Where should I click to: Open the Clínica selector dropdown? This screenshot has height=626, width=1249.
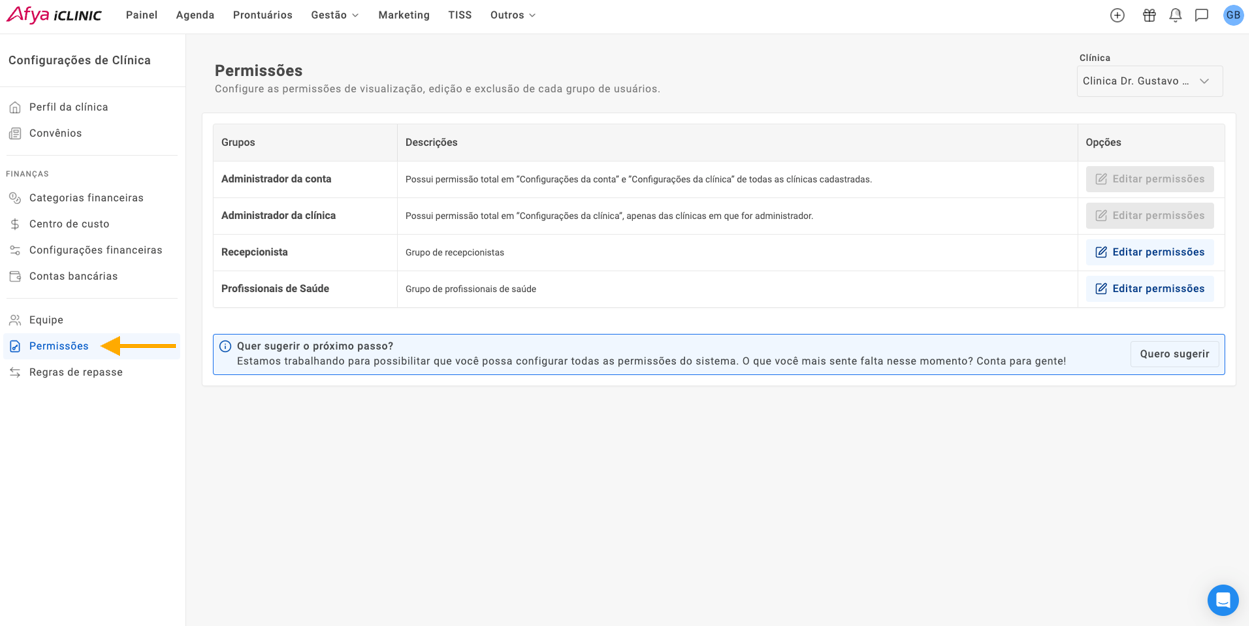(x=1149, y=81)
